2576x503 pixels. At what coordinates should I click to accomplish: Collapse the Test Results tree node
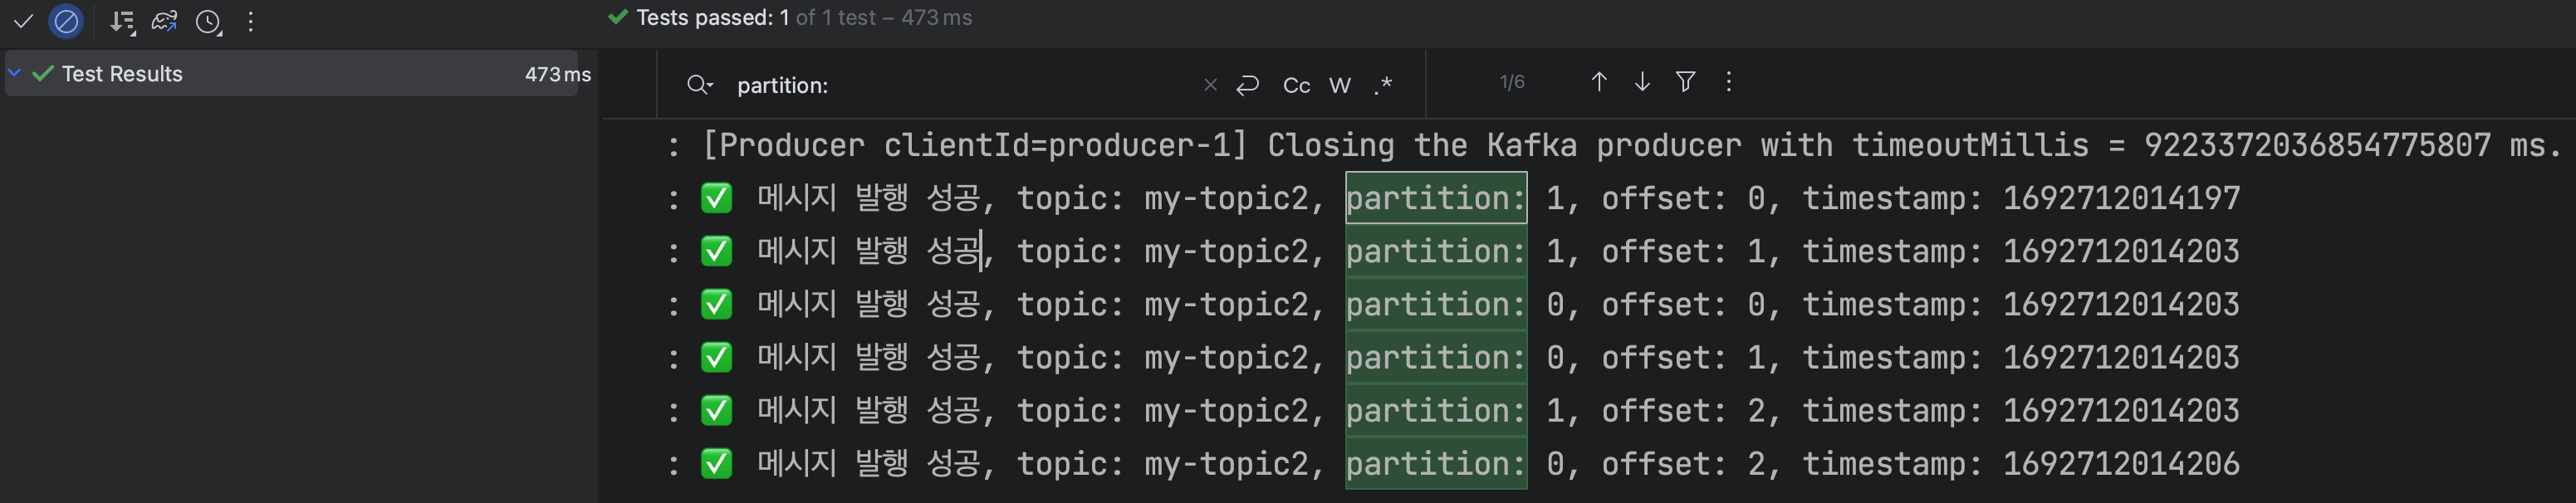pyautogui.click(x=15, y=73)
